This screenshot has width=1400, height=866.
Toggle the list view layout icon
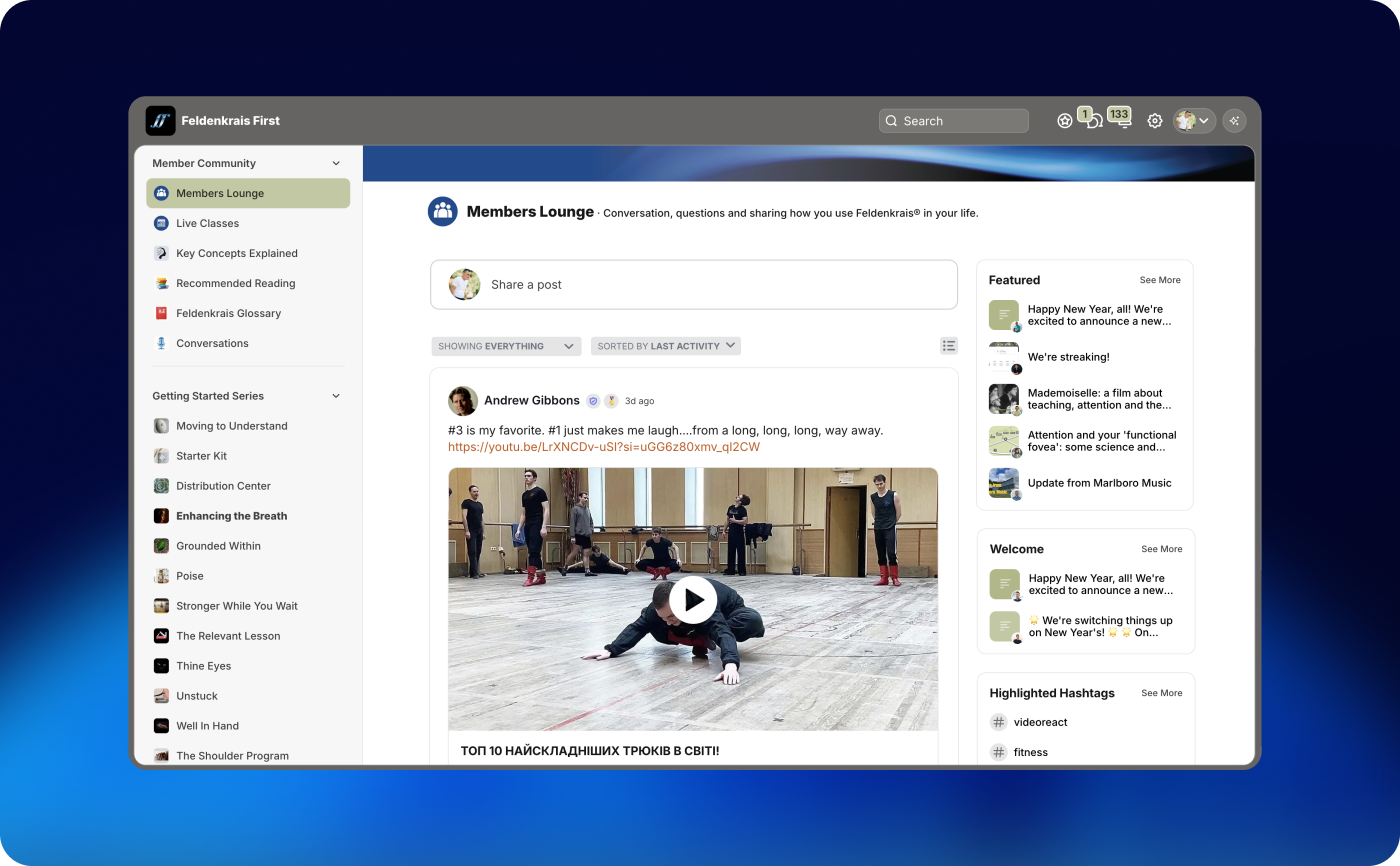pyautogui.click(x=948, y=346)
